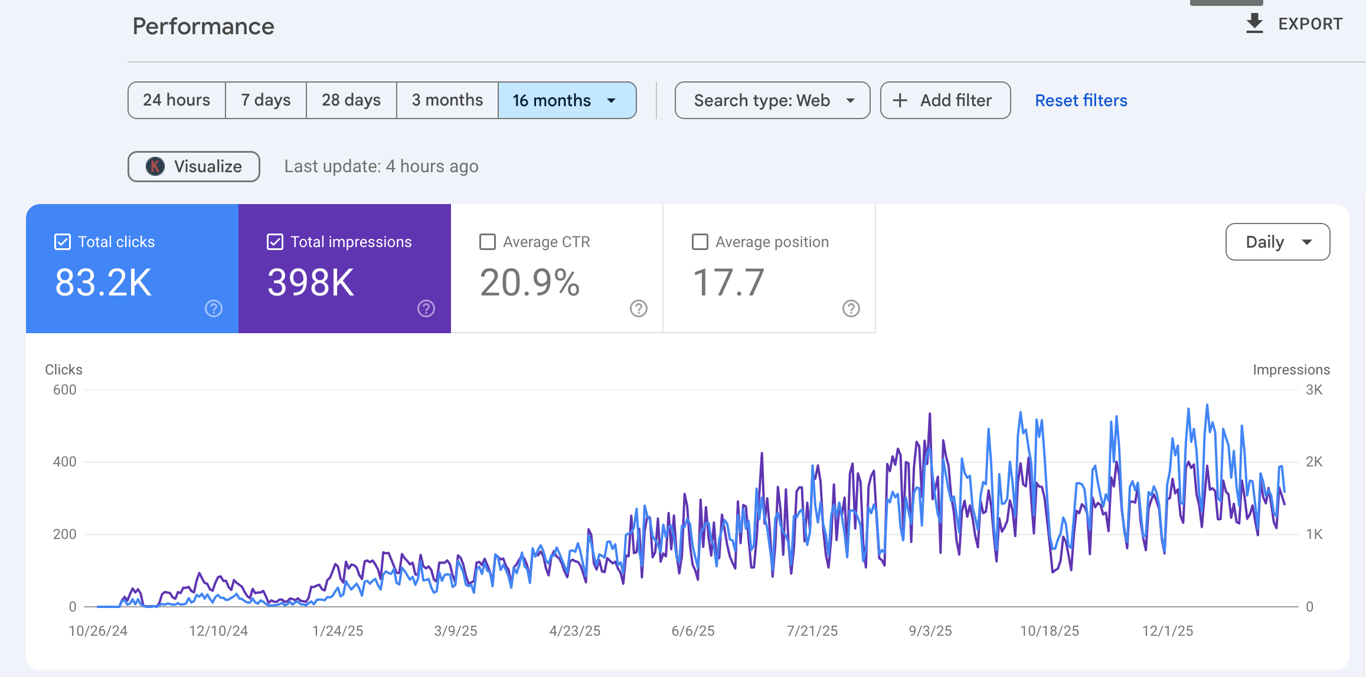The width and height of the screenshot is (1366, 677).
Task: Select the 24 hours date range
Action: tap(177, 101)
